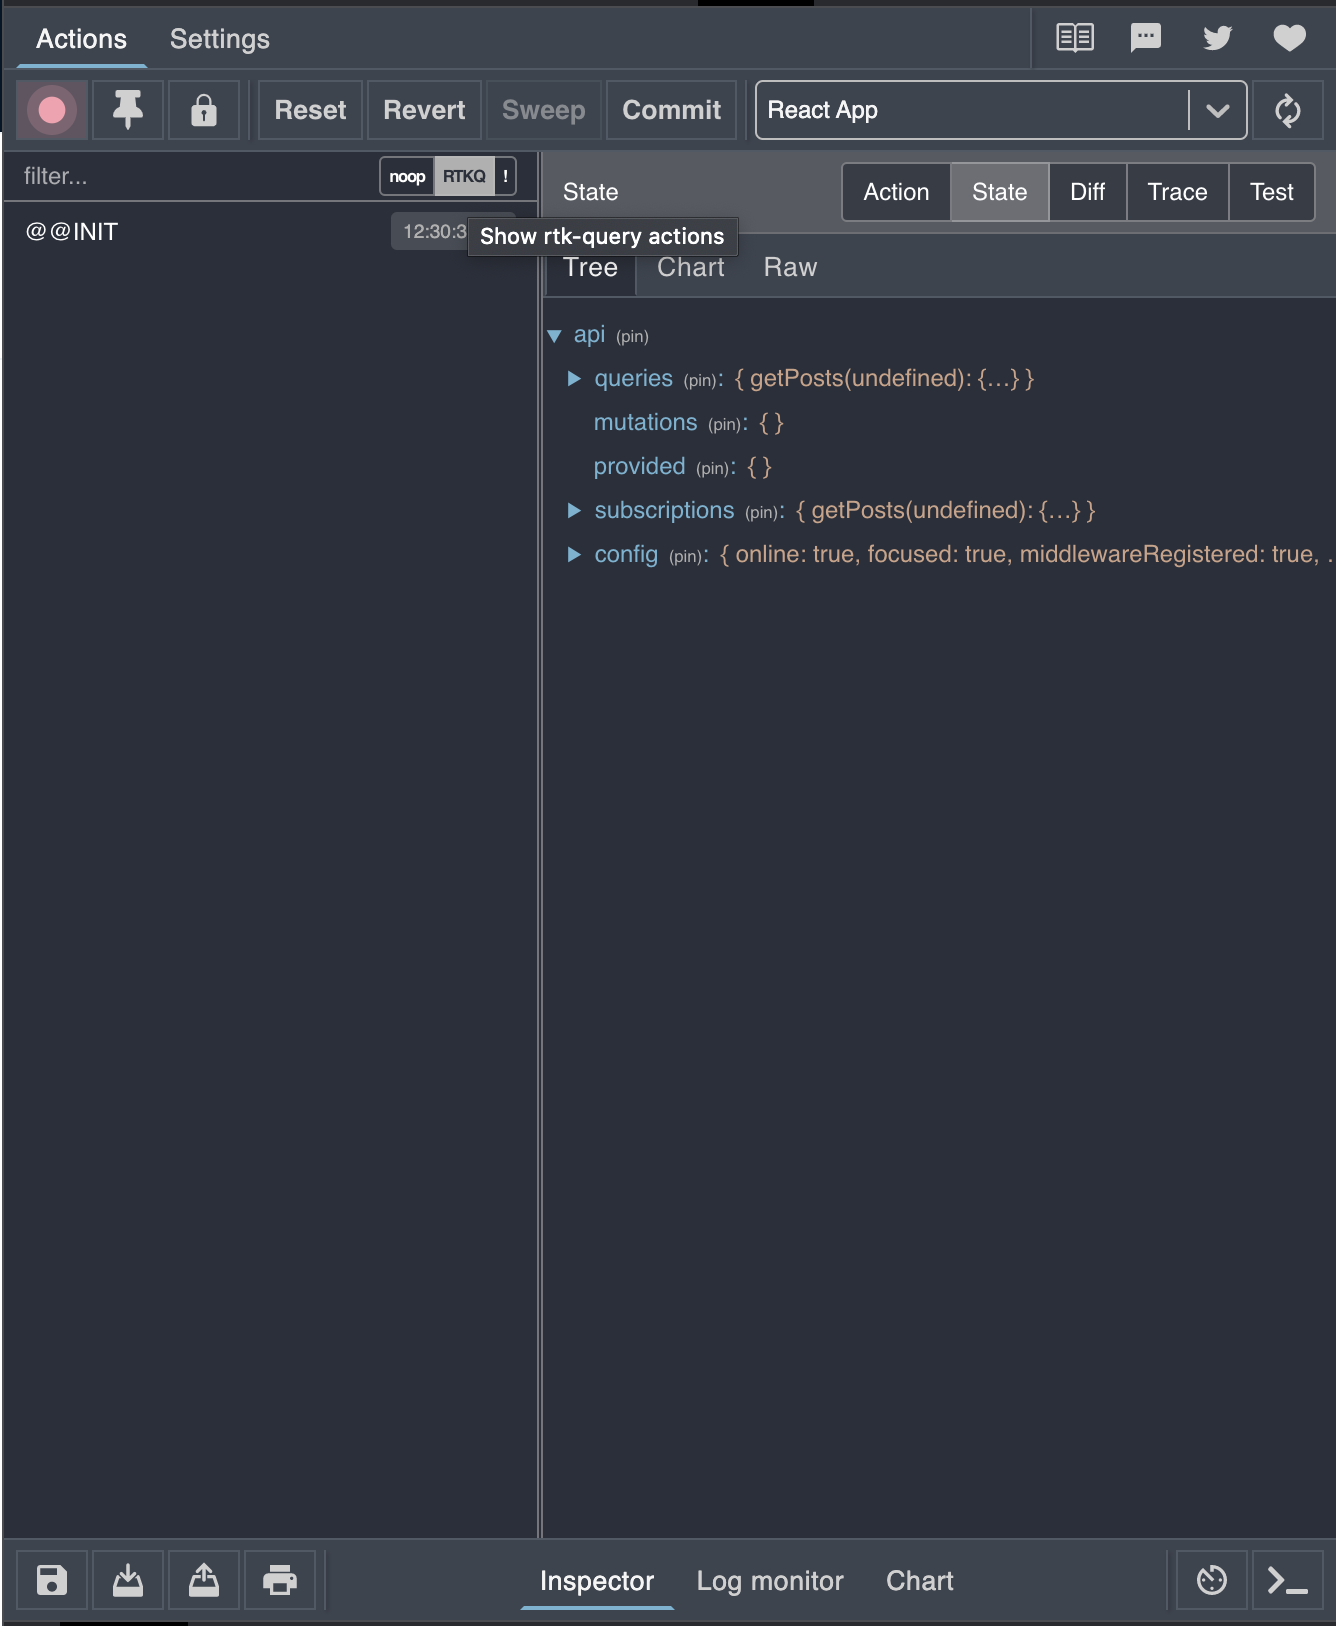Click the Sweep button
Image resolution: width=1336 pixels, height=1626 pixels.
[x=543, y=110]
